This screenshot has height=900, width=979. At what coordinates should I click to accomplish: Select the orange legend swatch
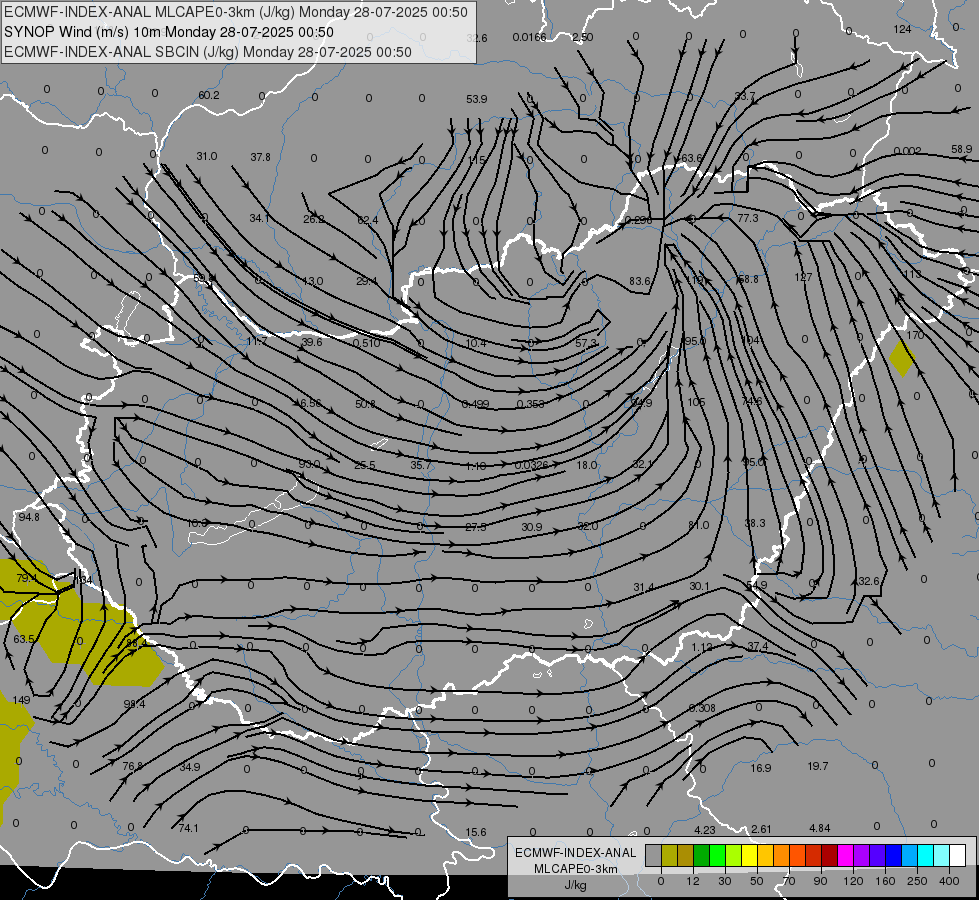[782, 855]
